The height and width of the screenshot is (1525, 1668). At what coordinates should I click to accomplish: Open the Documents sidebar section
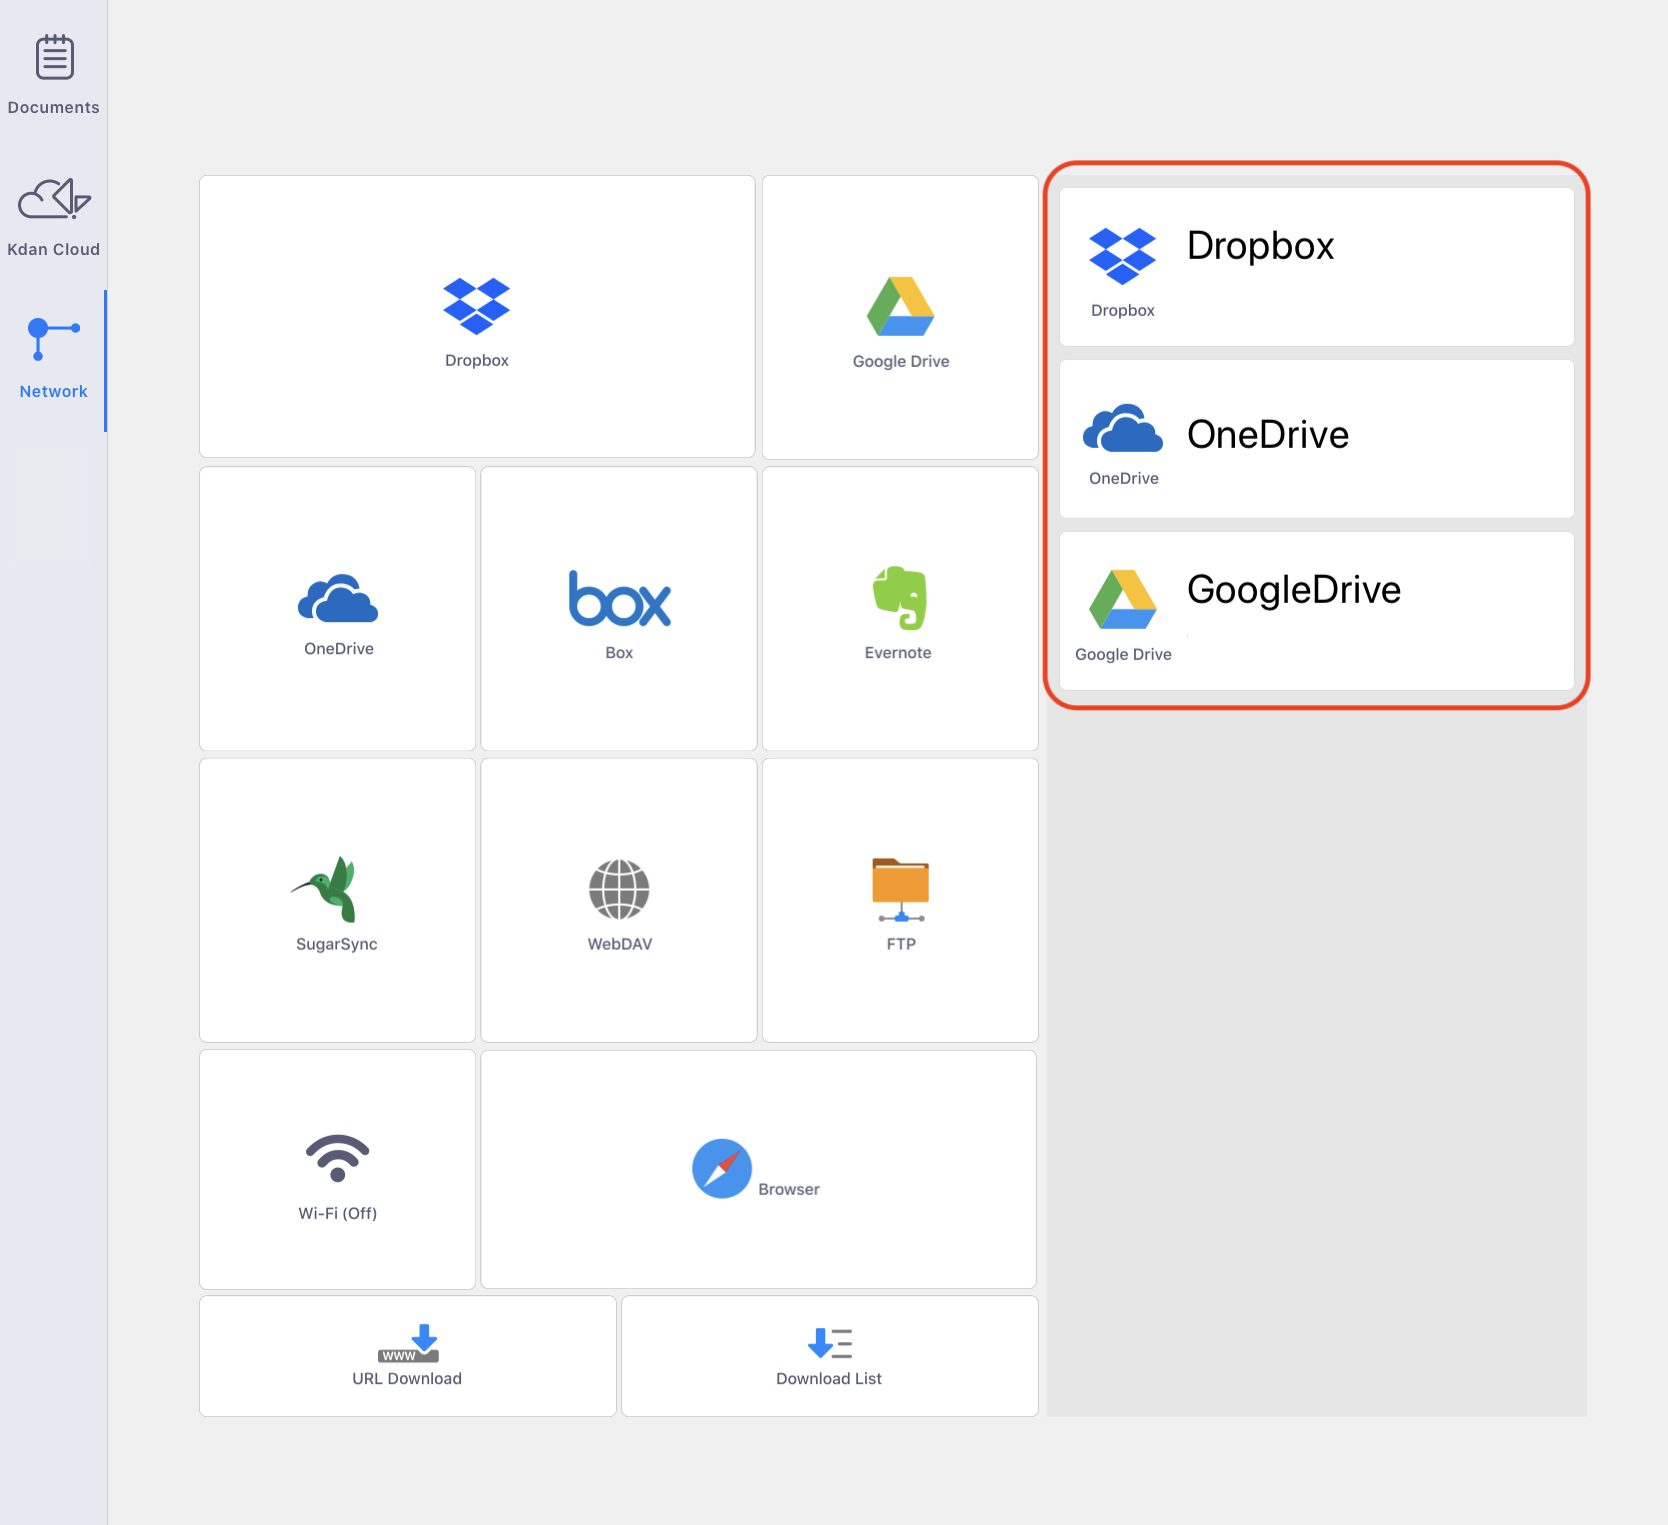pos(54,75)
